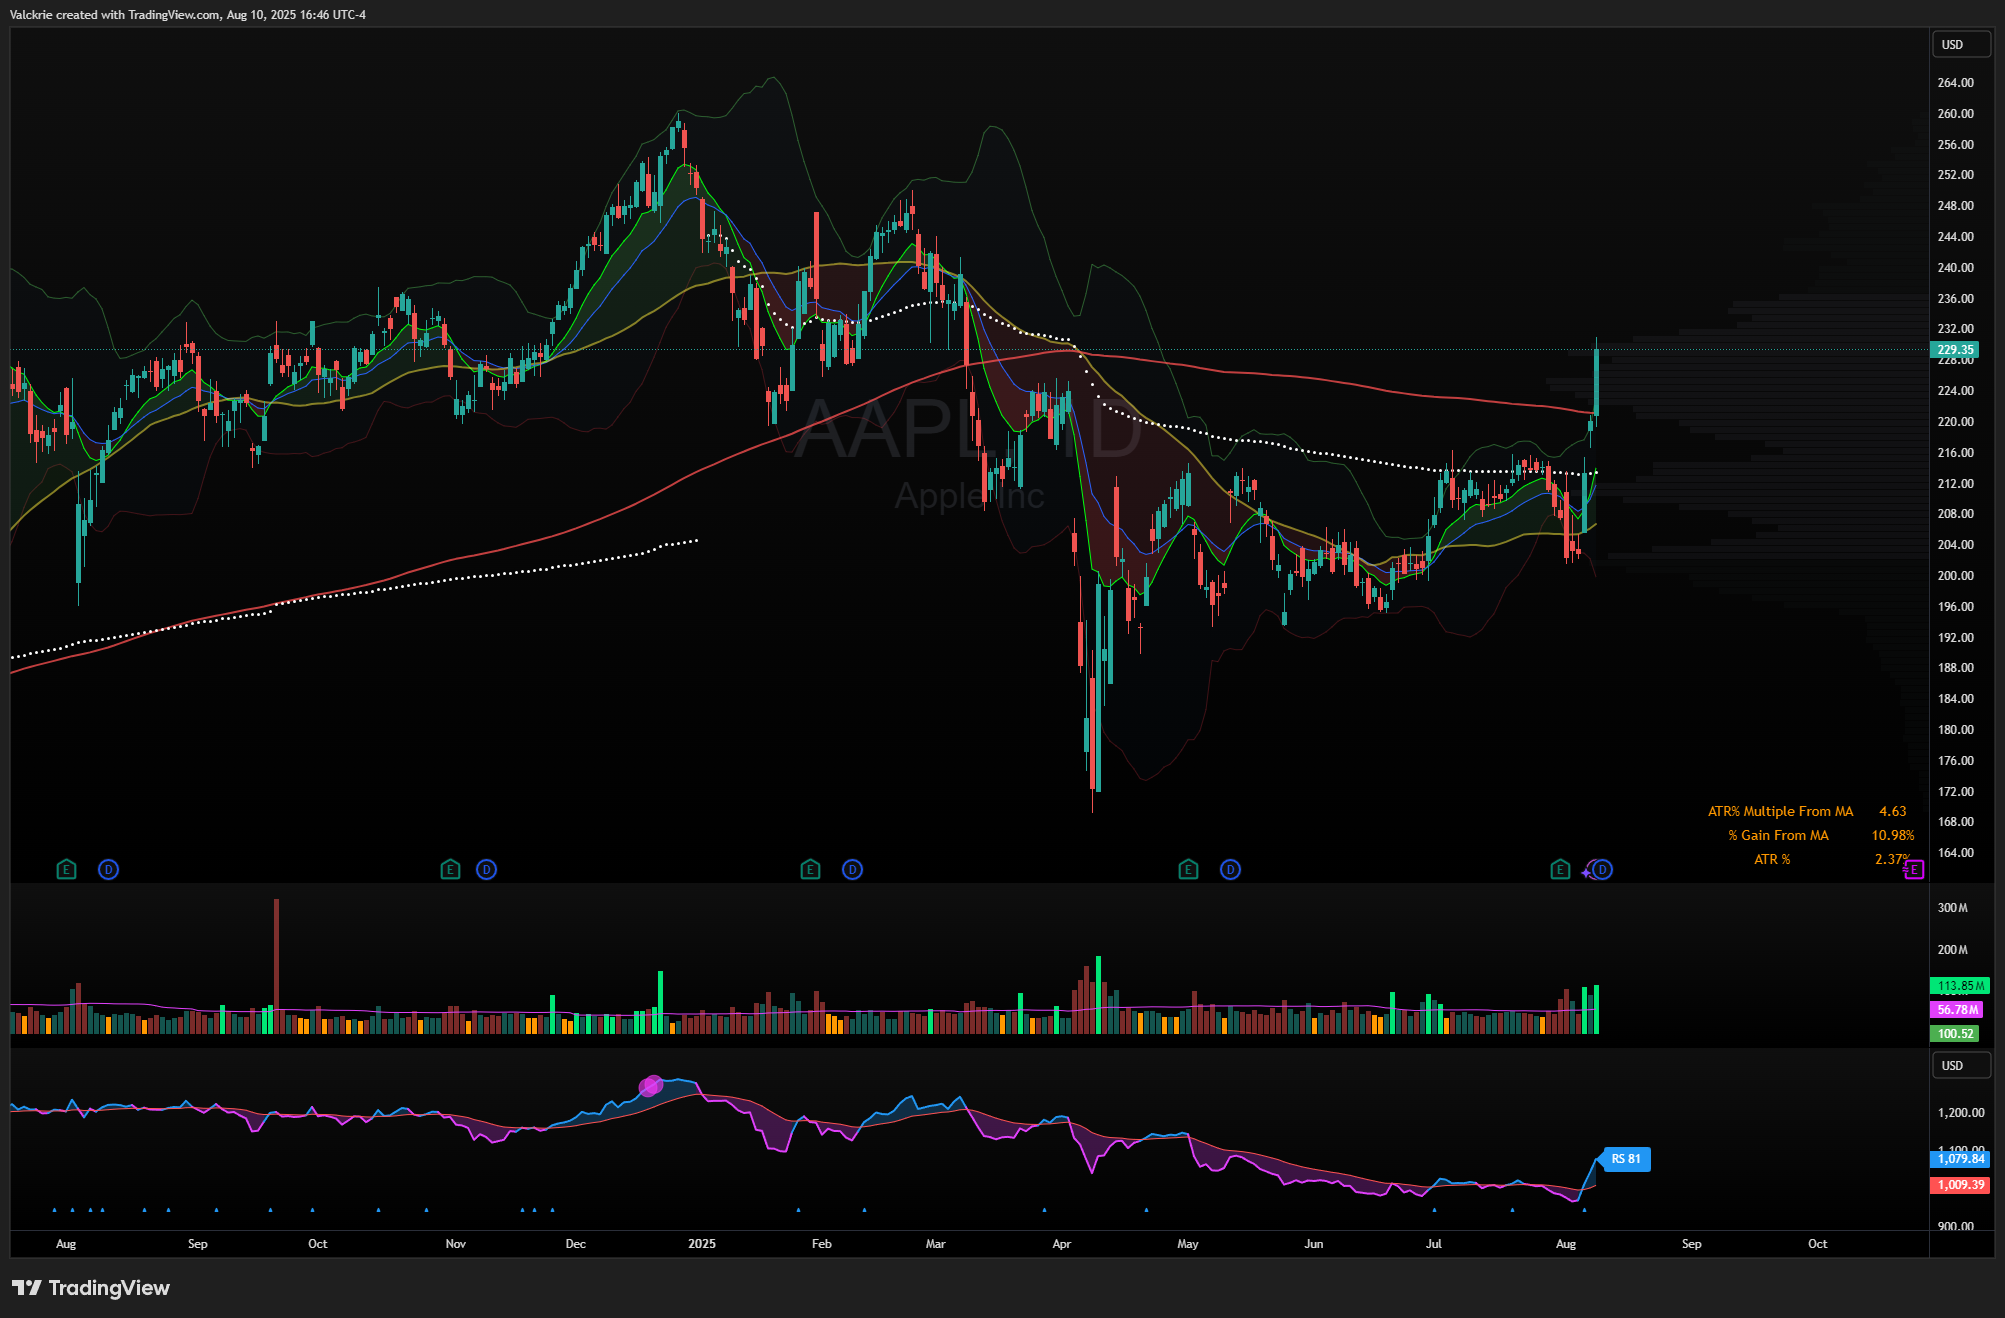Open the May dividend D marker
2005x1318 pixels.
1230,870
